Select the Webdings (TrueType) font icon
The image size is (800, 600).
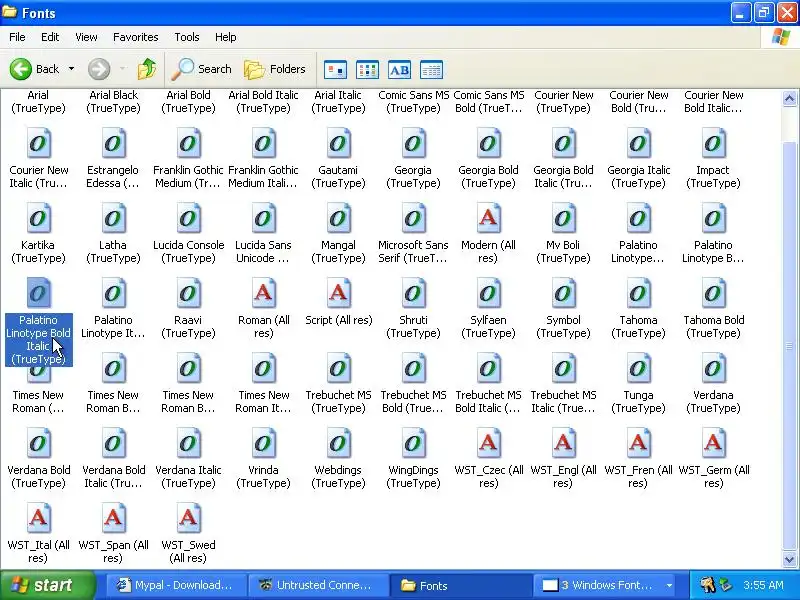pos(338,443)
